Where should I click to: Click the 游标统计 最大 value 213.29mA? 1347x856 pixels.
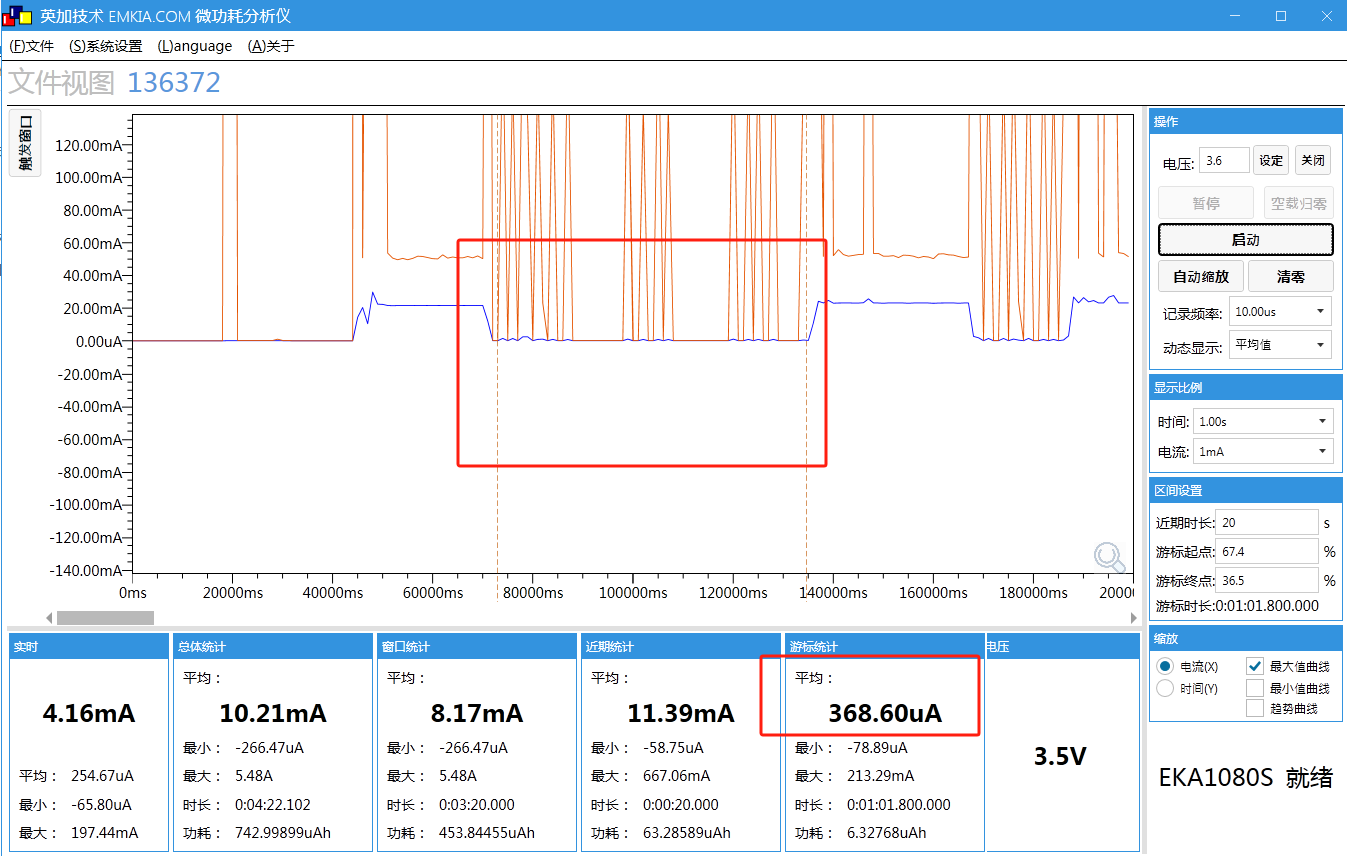(879, 776)
